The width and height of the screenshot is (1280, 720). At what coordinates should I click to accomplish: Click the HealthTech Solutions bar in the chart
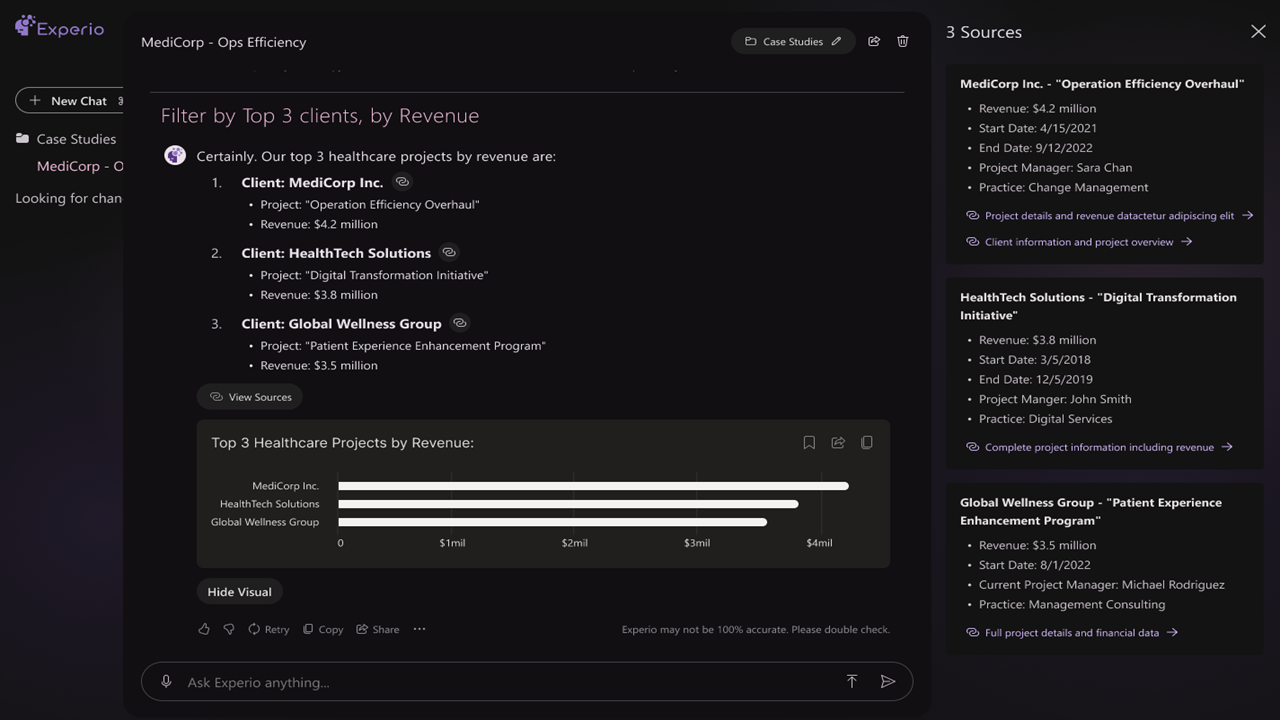point(568,504)
